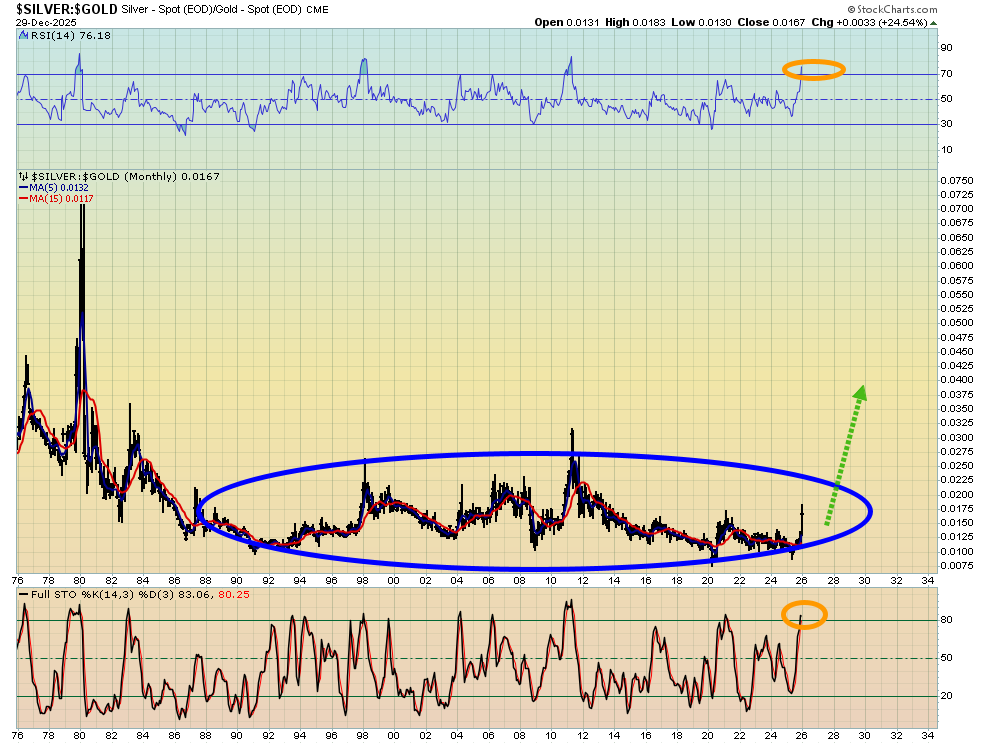The height and width of the screenshot is (744, 990).
Task: Click the green up-triangle beside Chg percent
Action: (933, 22)
